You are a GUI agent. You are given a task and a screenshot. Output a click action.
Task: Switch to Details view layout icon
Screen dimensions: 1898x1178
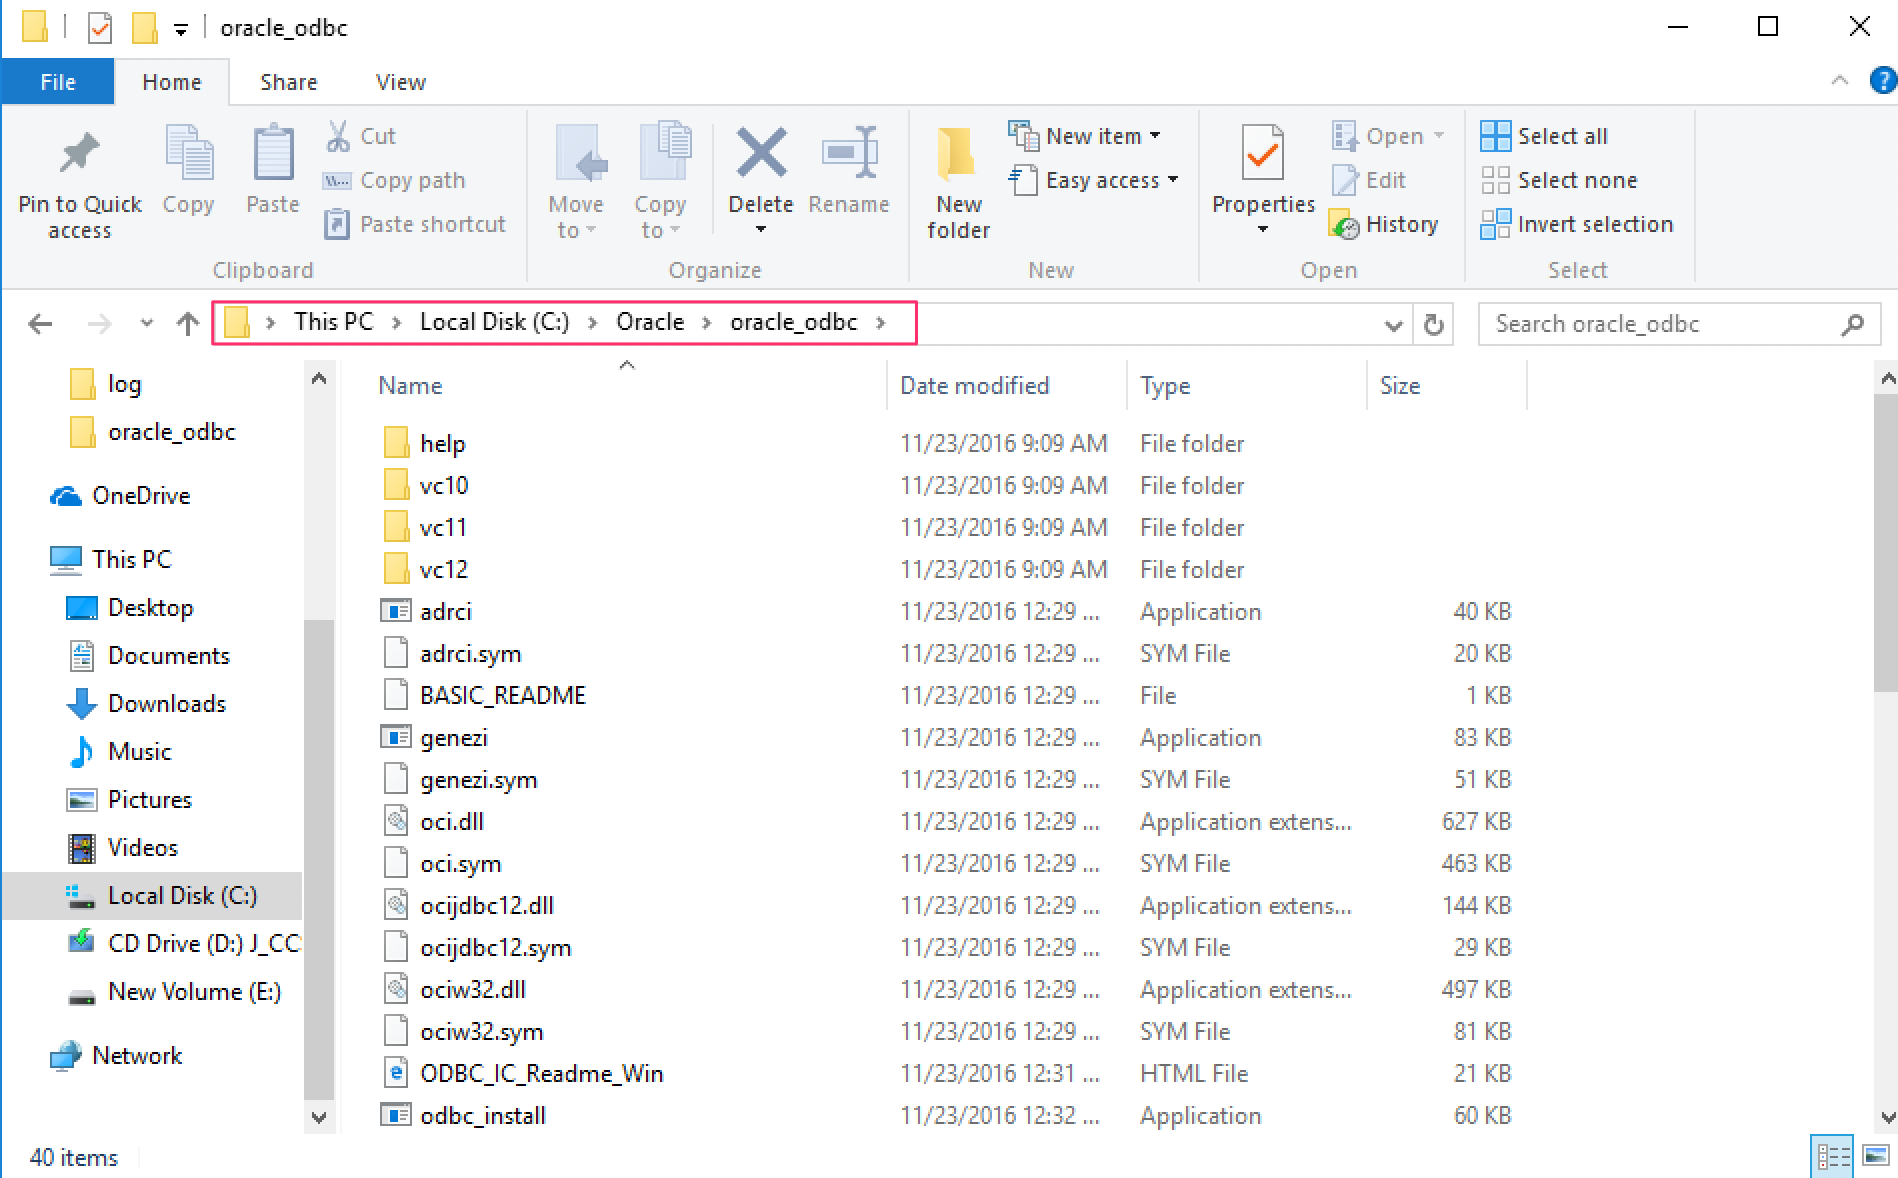[1833, 1157]
